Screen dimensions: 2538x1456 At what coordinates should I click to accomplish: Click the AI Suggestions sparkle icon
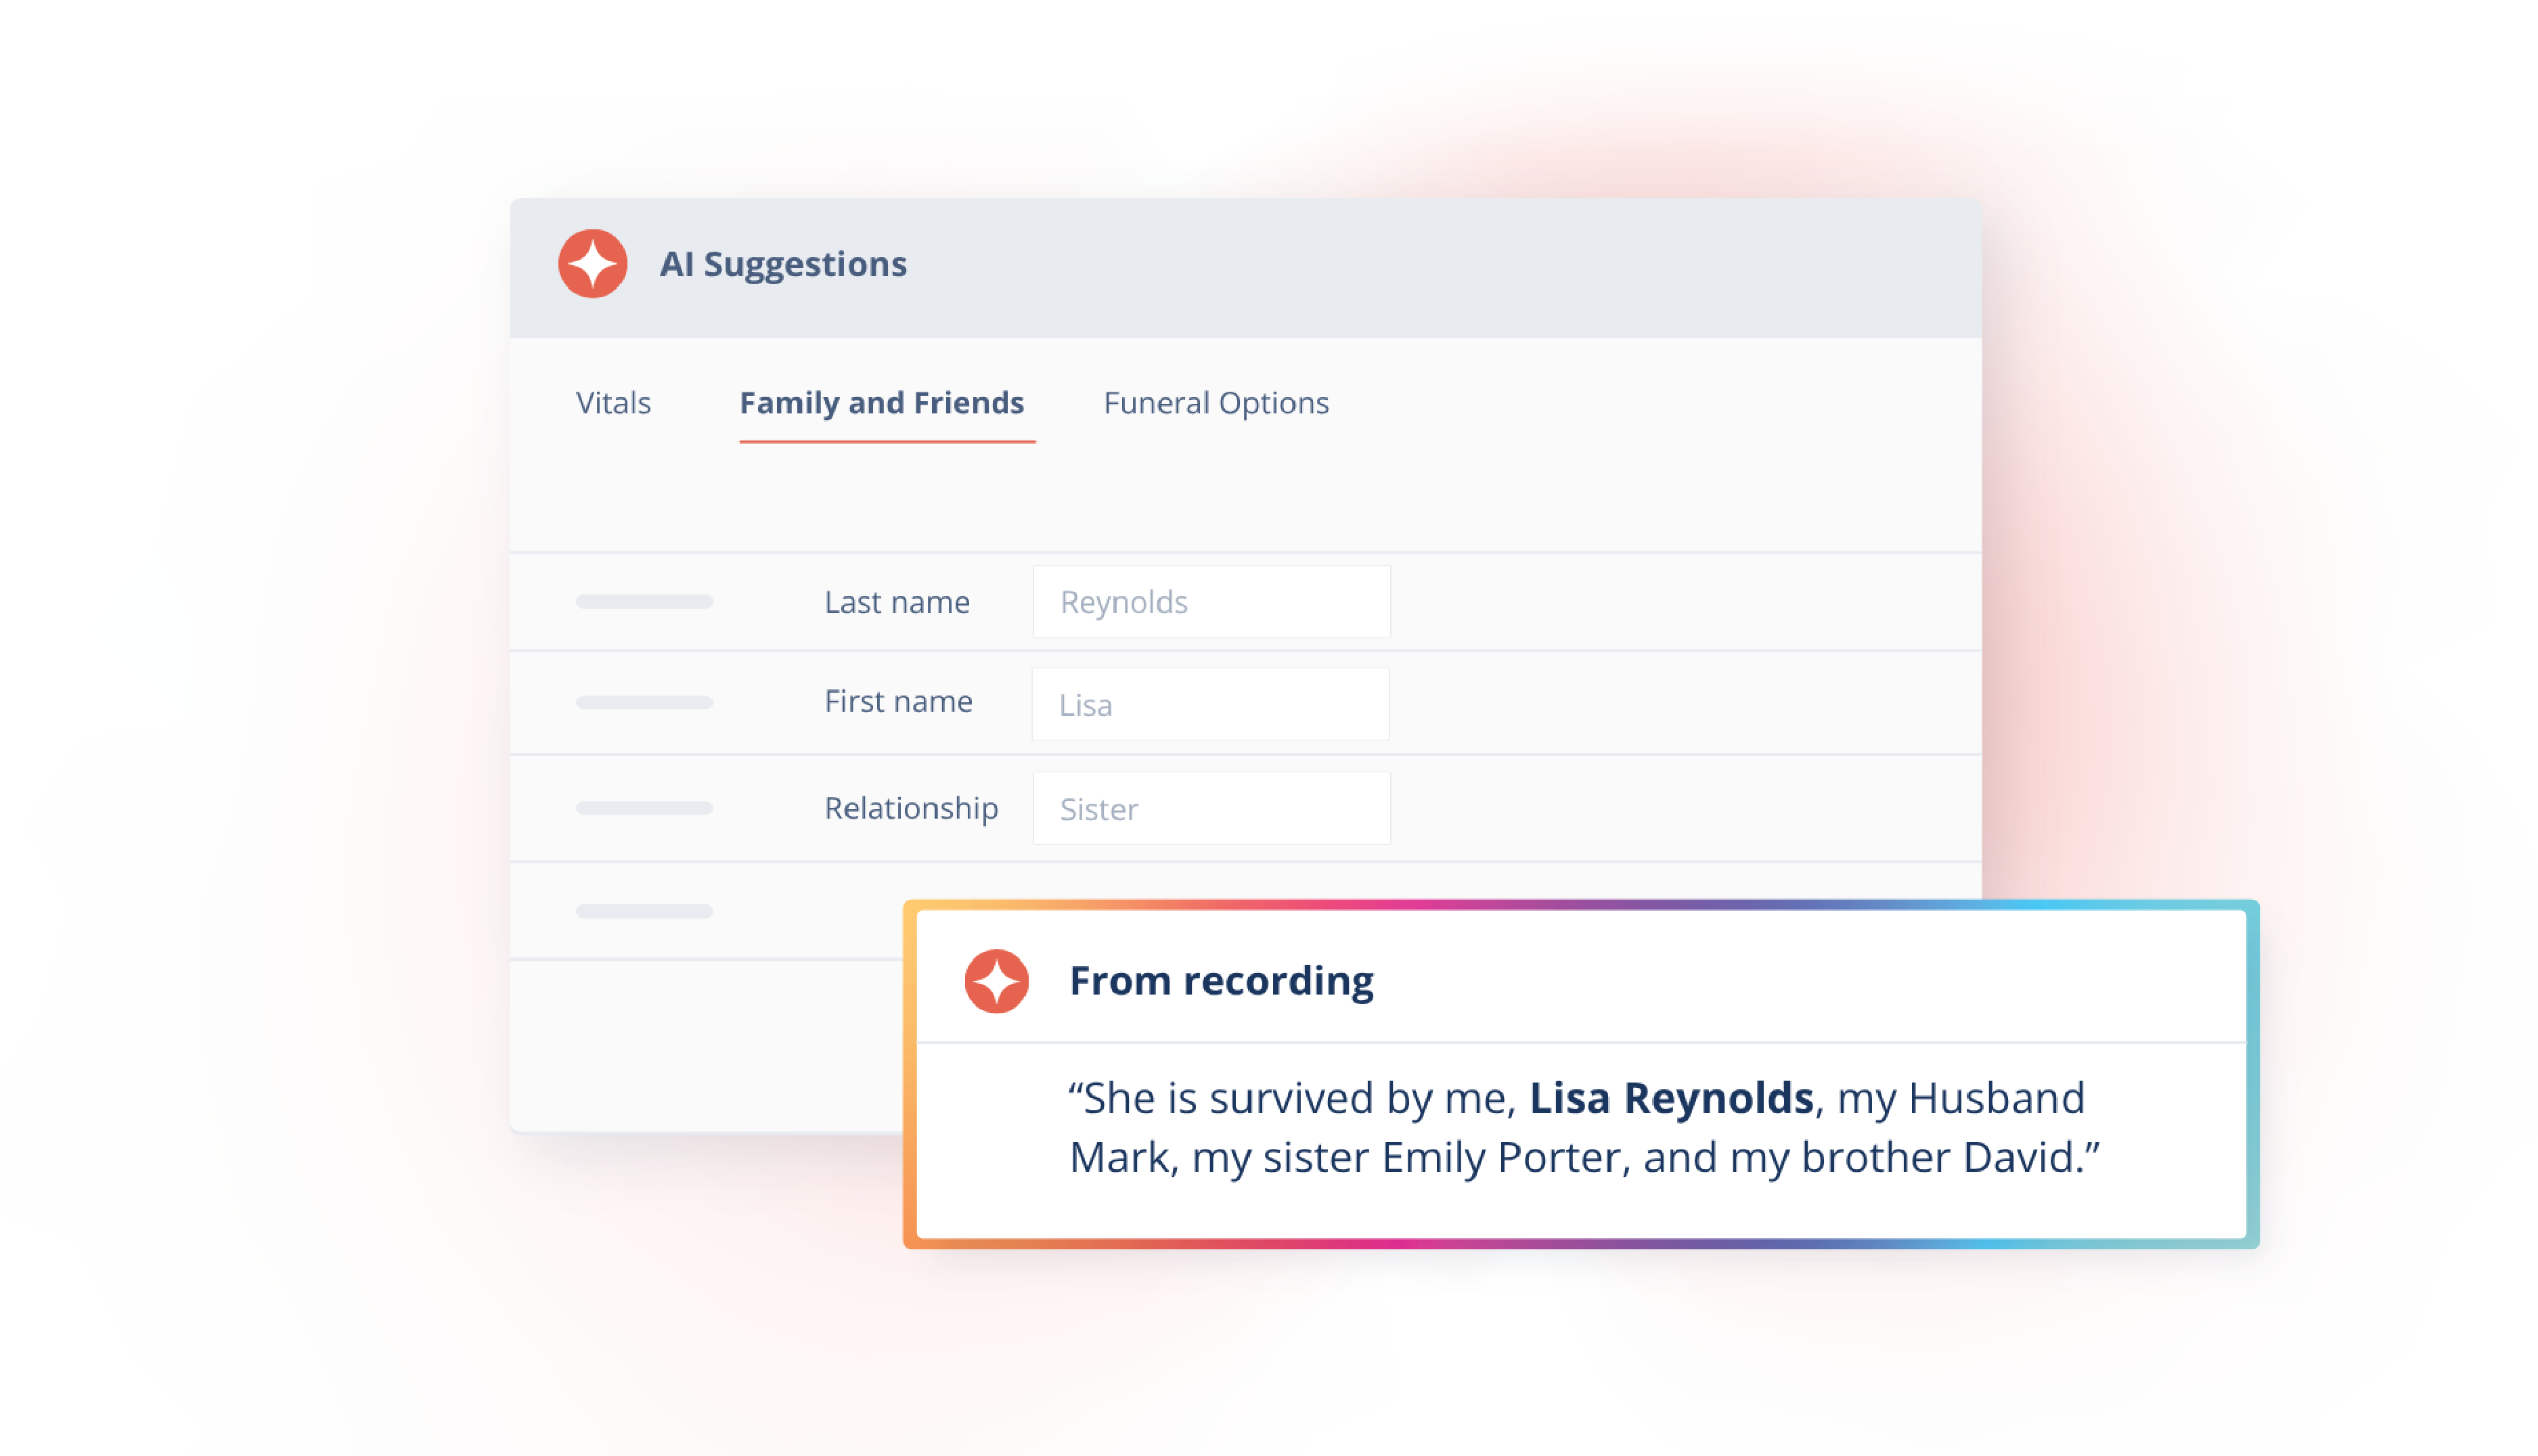[592, 264]
